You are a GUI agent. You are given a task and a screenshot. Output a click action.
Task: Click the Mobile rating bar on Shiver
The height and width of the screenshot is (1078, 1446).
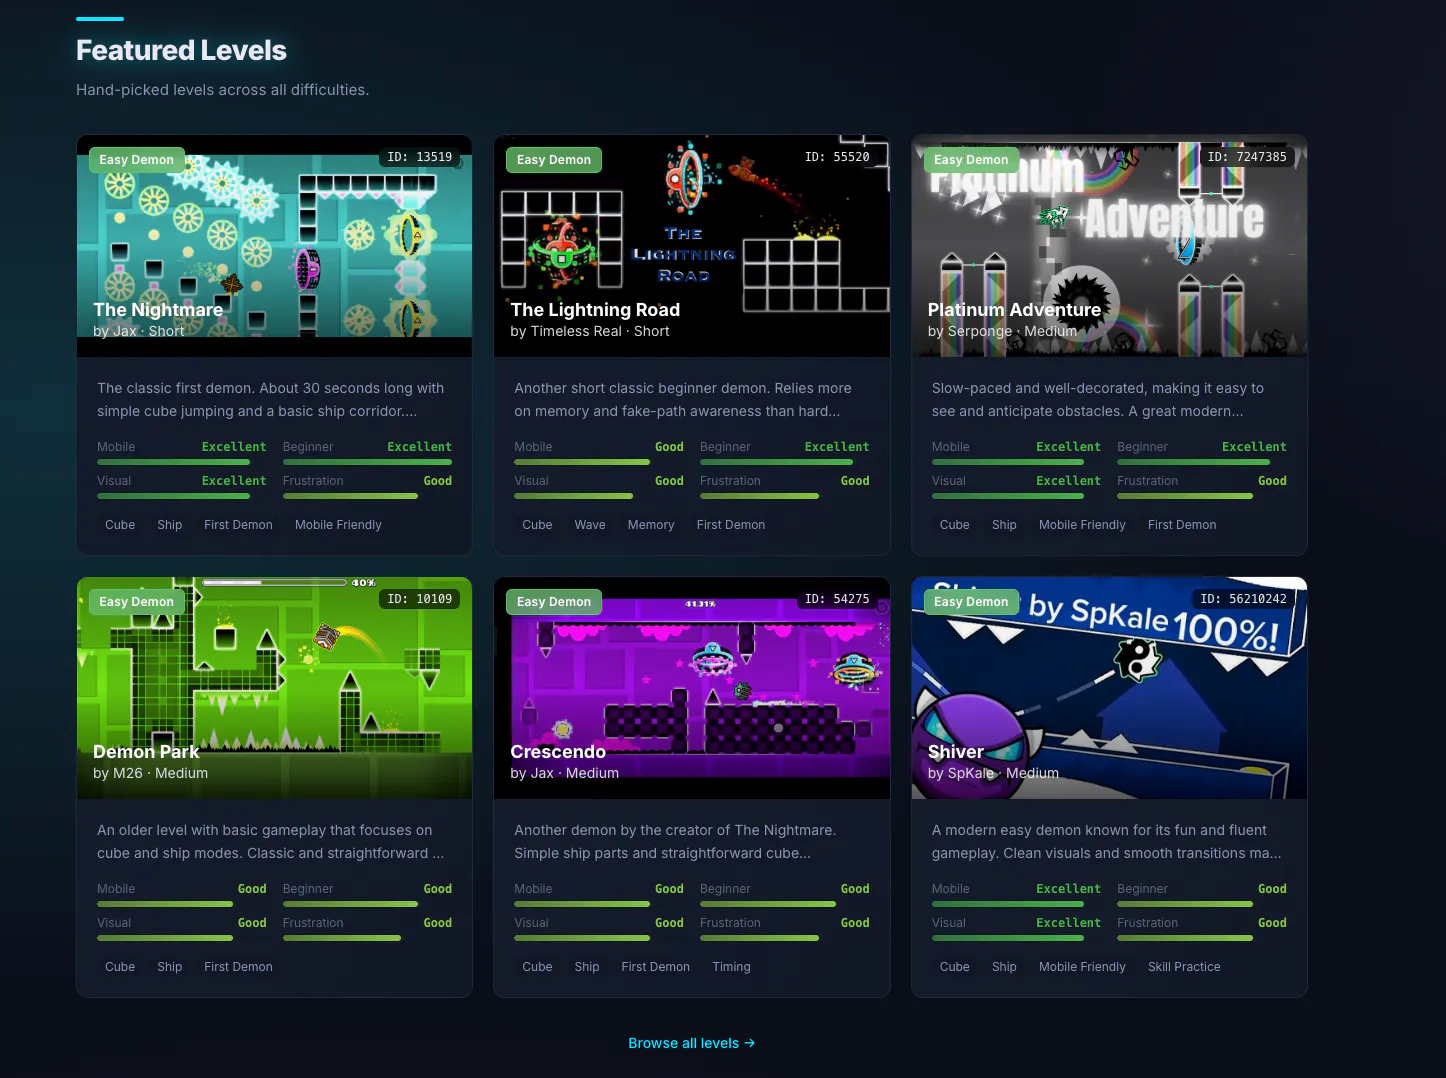[1016, 904]
